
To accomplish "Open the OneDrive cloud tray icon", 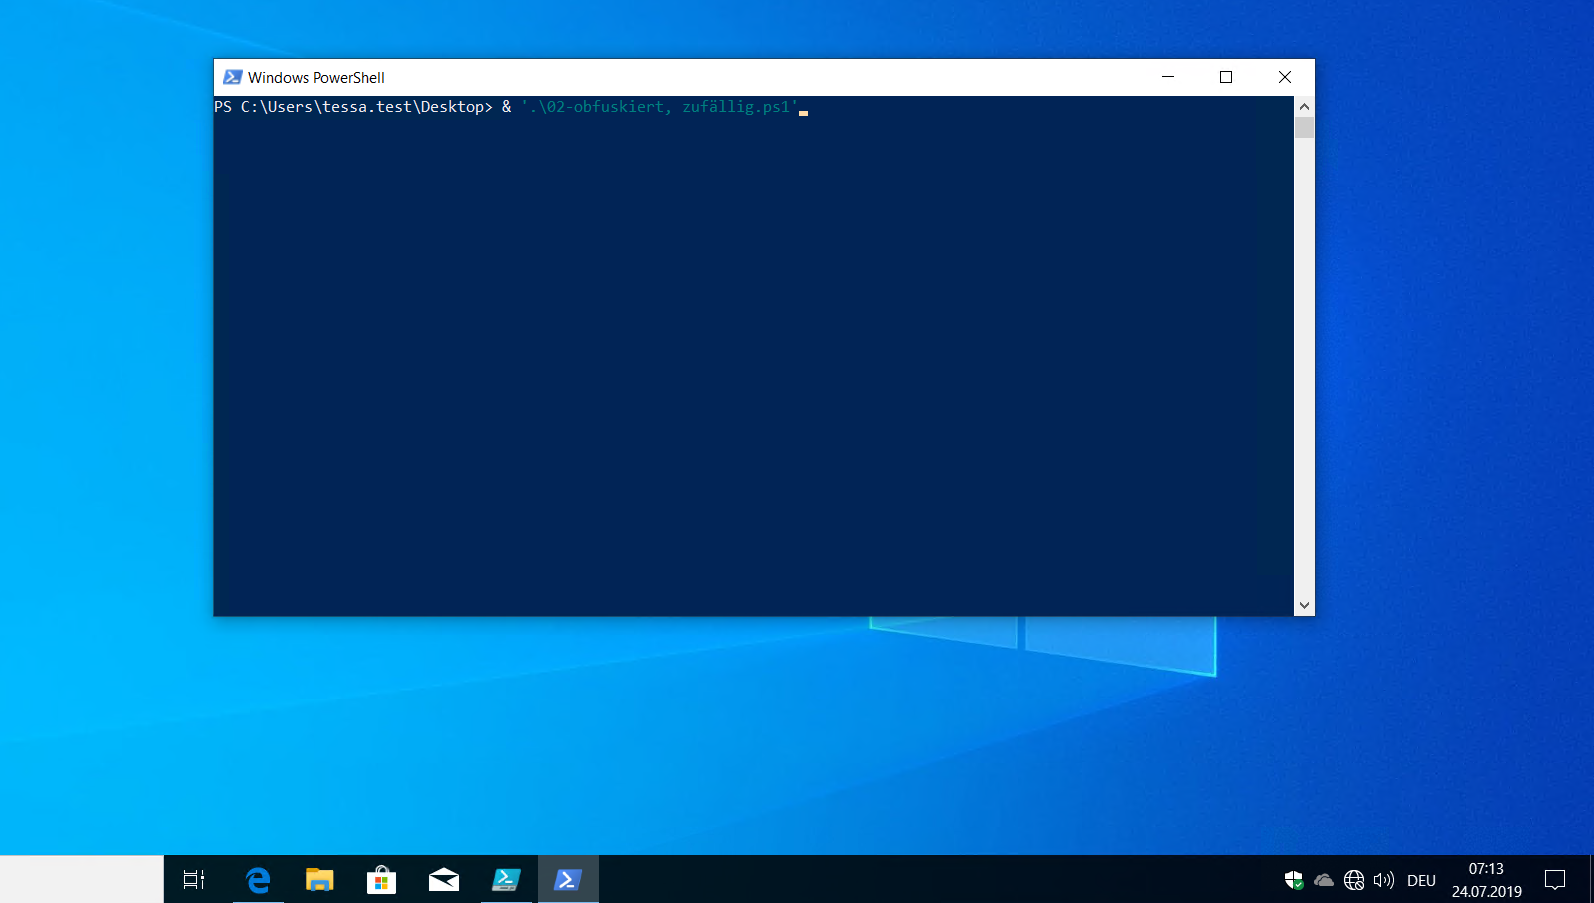I will click(1324, 880).
